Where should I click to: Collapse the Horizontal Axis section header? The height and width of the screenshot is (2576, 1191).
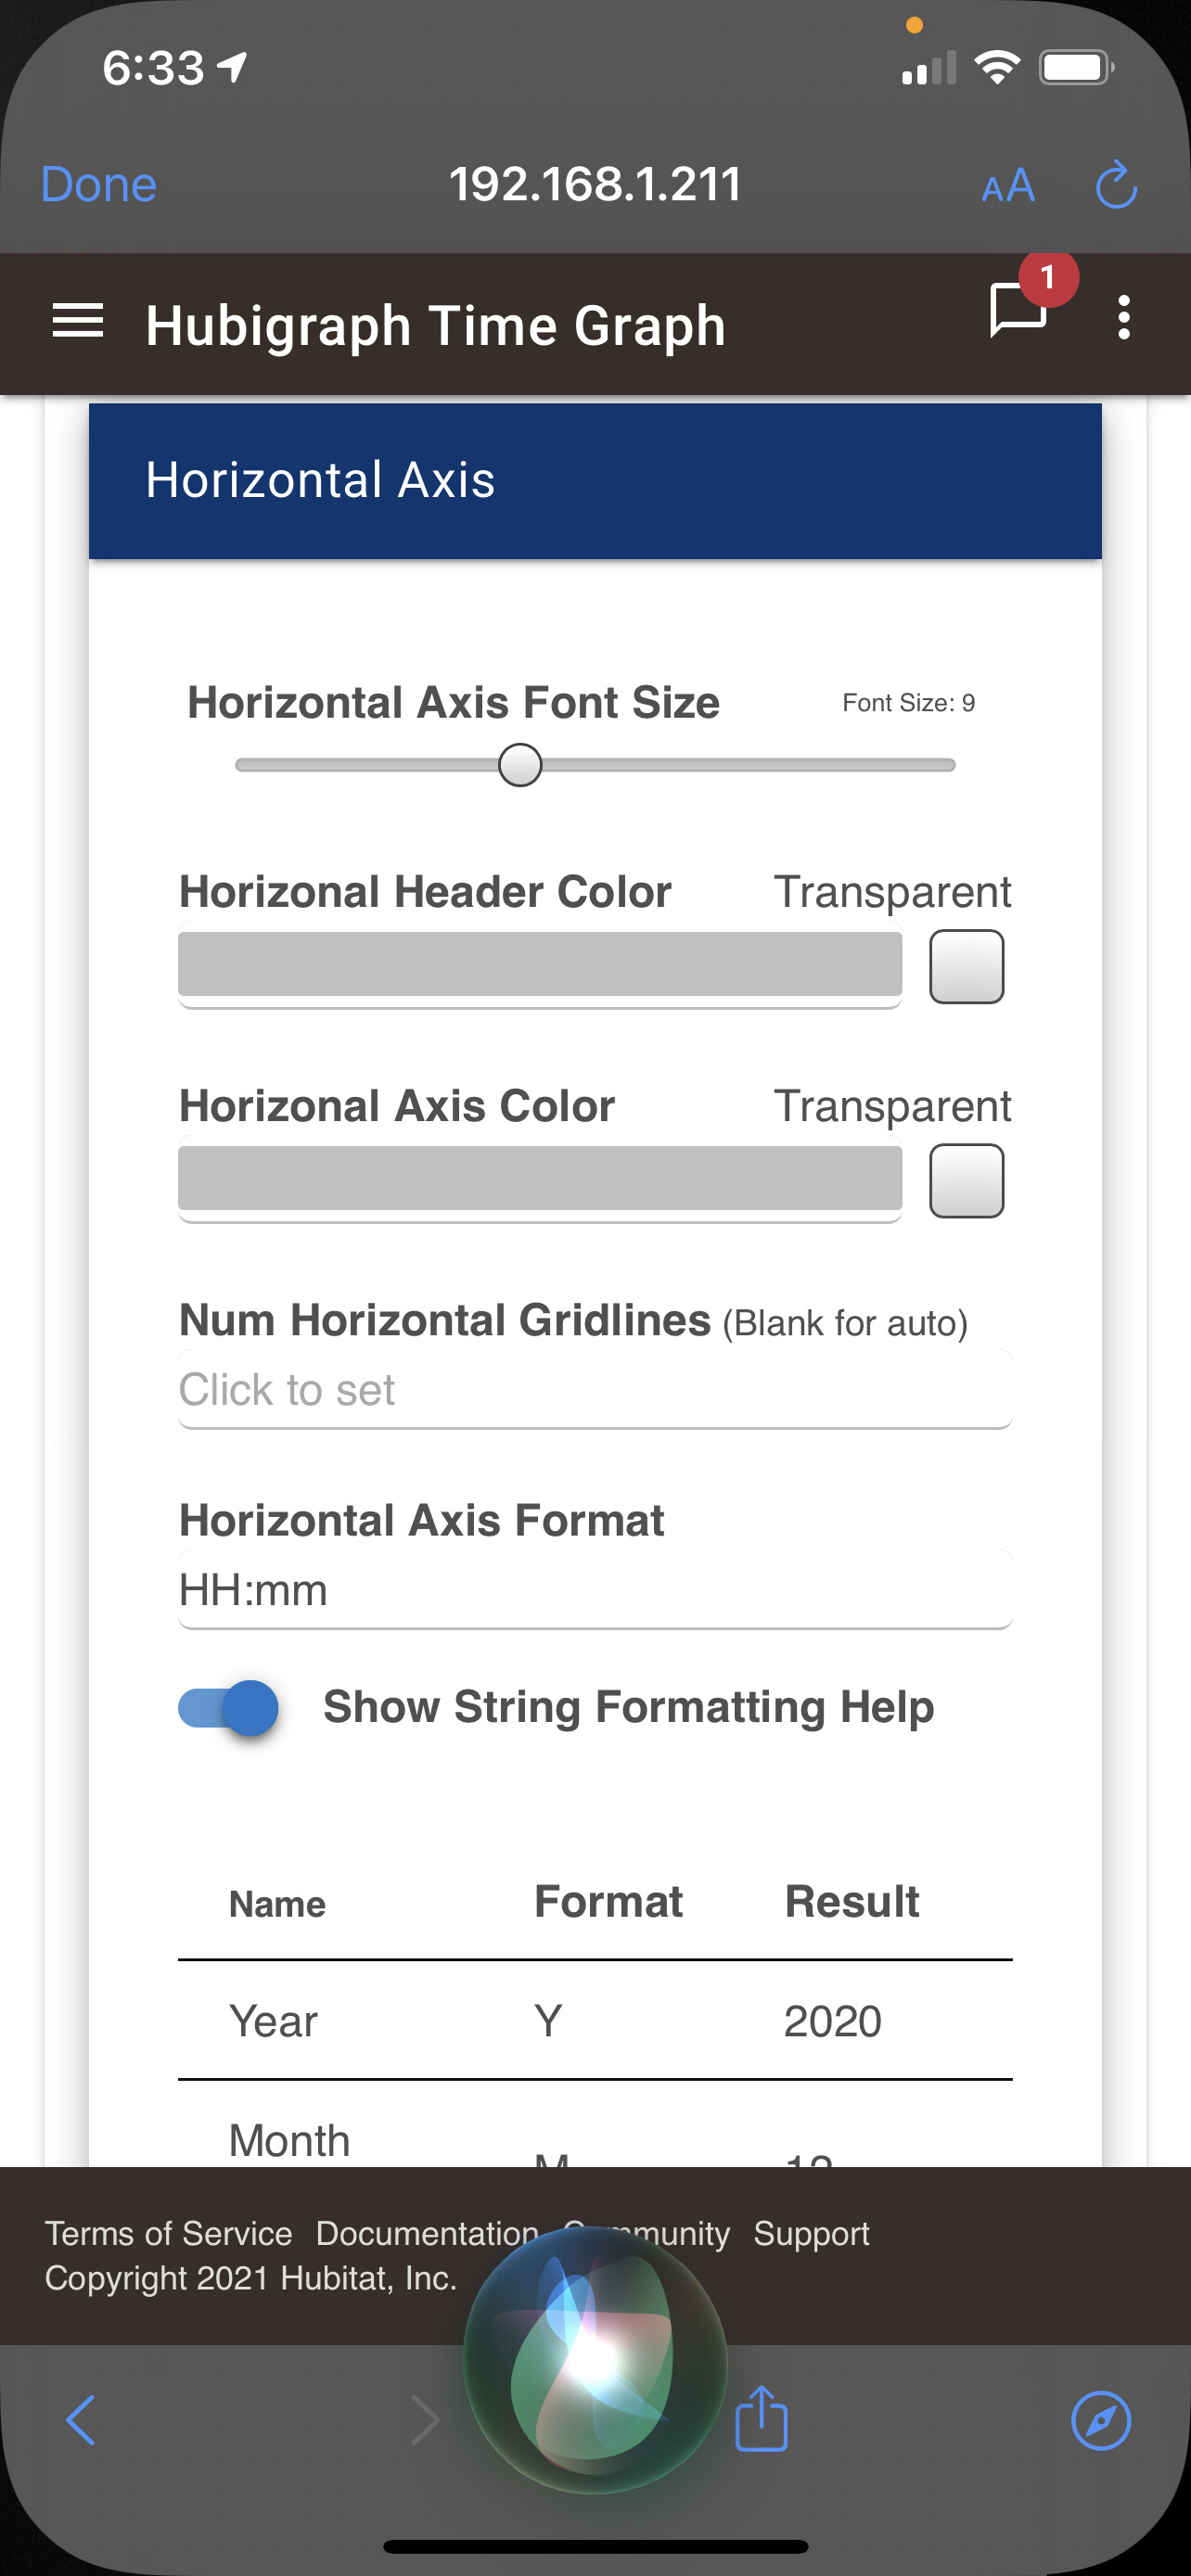click(595, 480)
